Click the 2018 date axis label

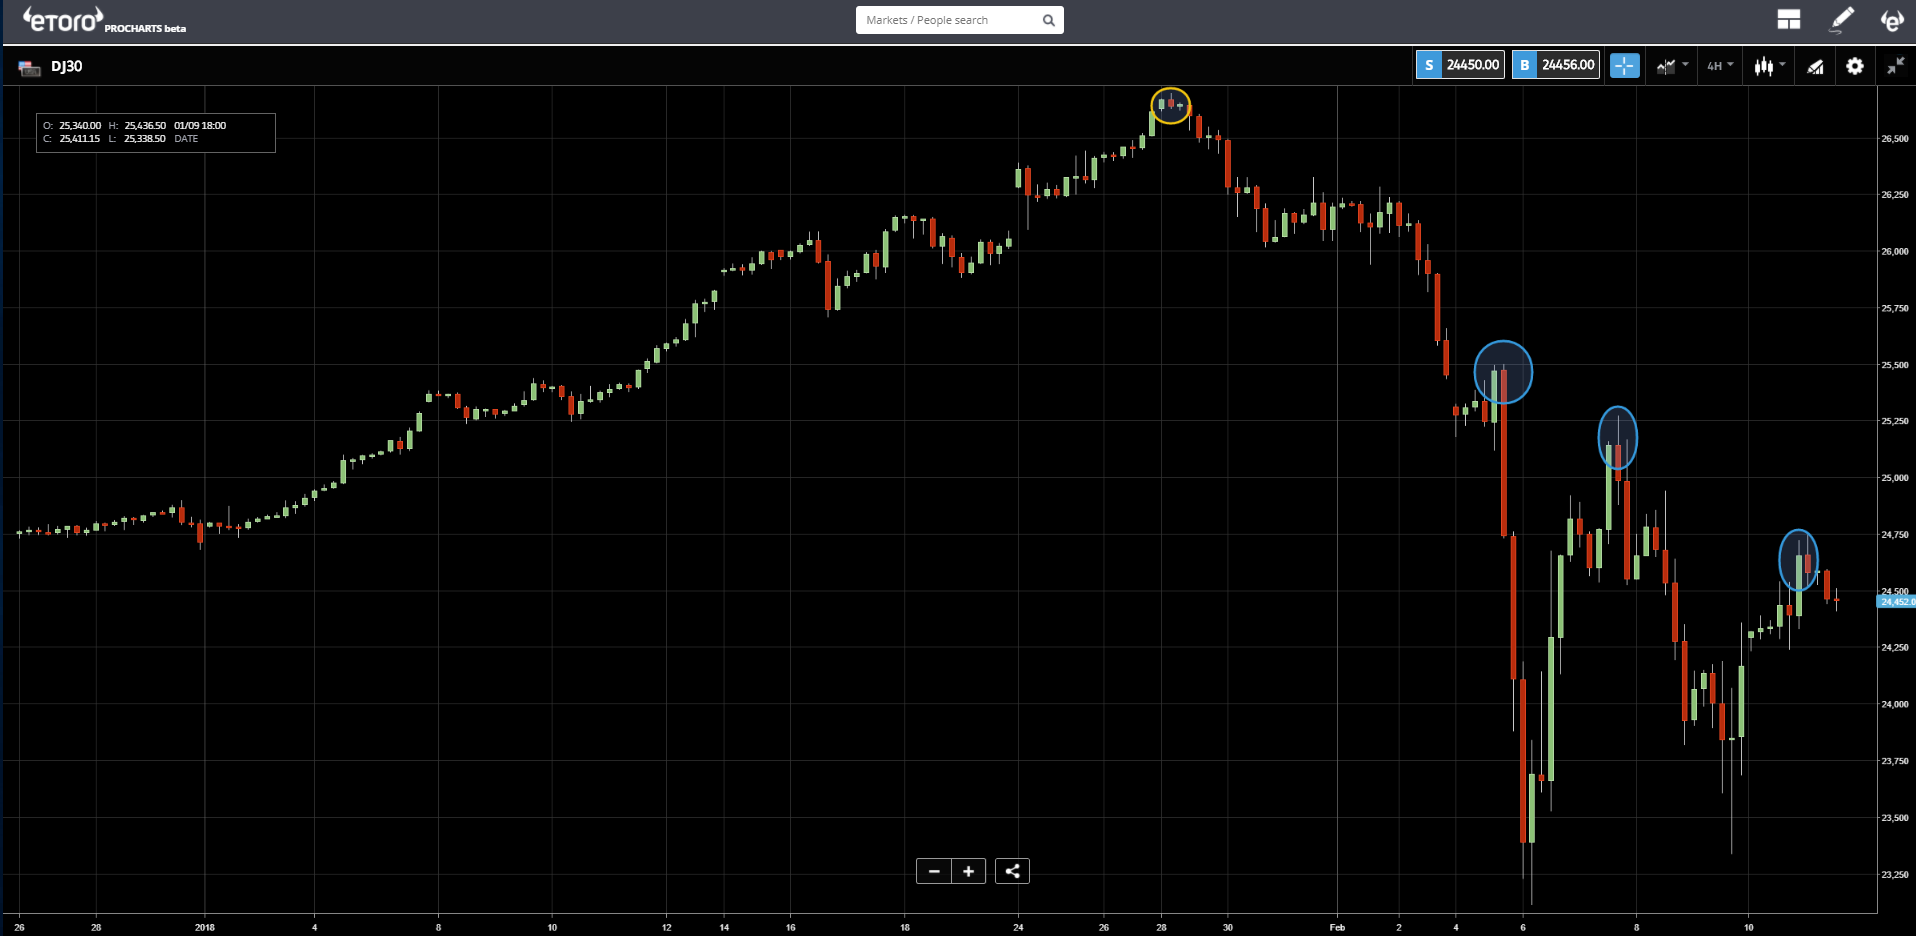[205, 927]
